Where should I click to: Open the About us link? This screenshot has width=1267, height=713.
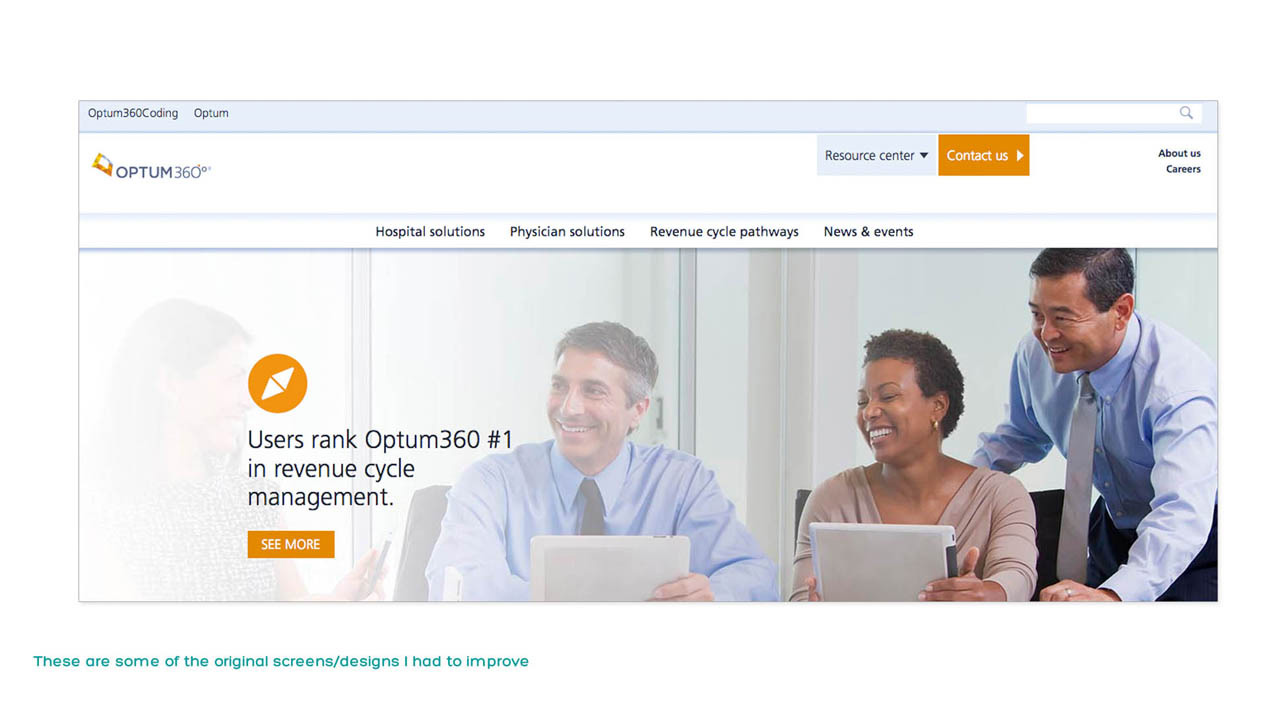pyautogui.click(x=1179, y=153)
